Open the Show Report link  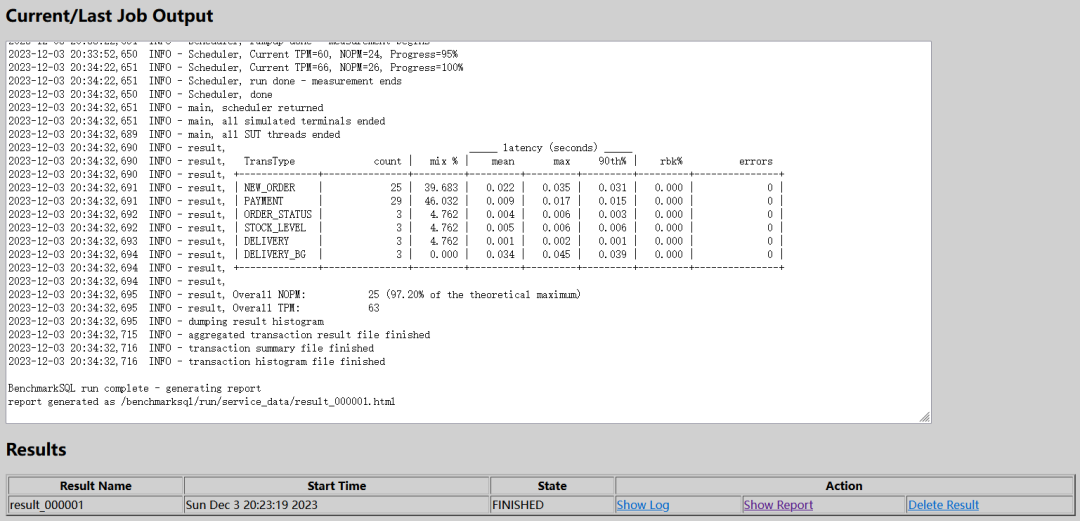[x=778, y=505]
